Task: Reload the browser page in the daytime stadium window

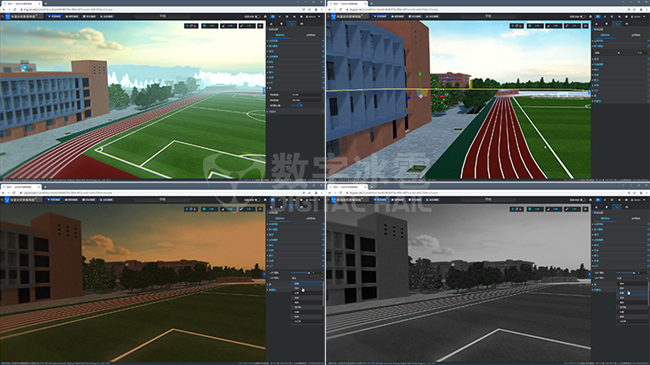Action: (15, 10)
